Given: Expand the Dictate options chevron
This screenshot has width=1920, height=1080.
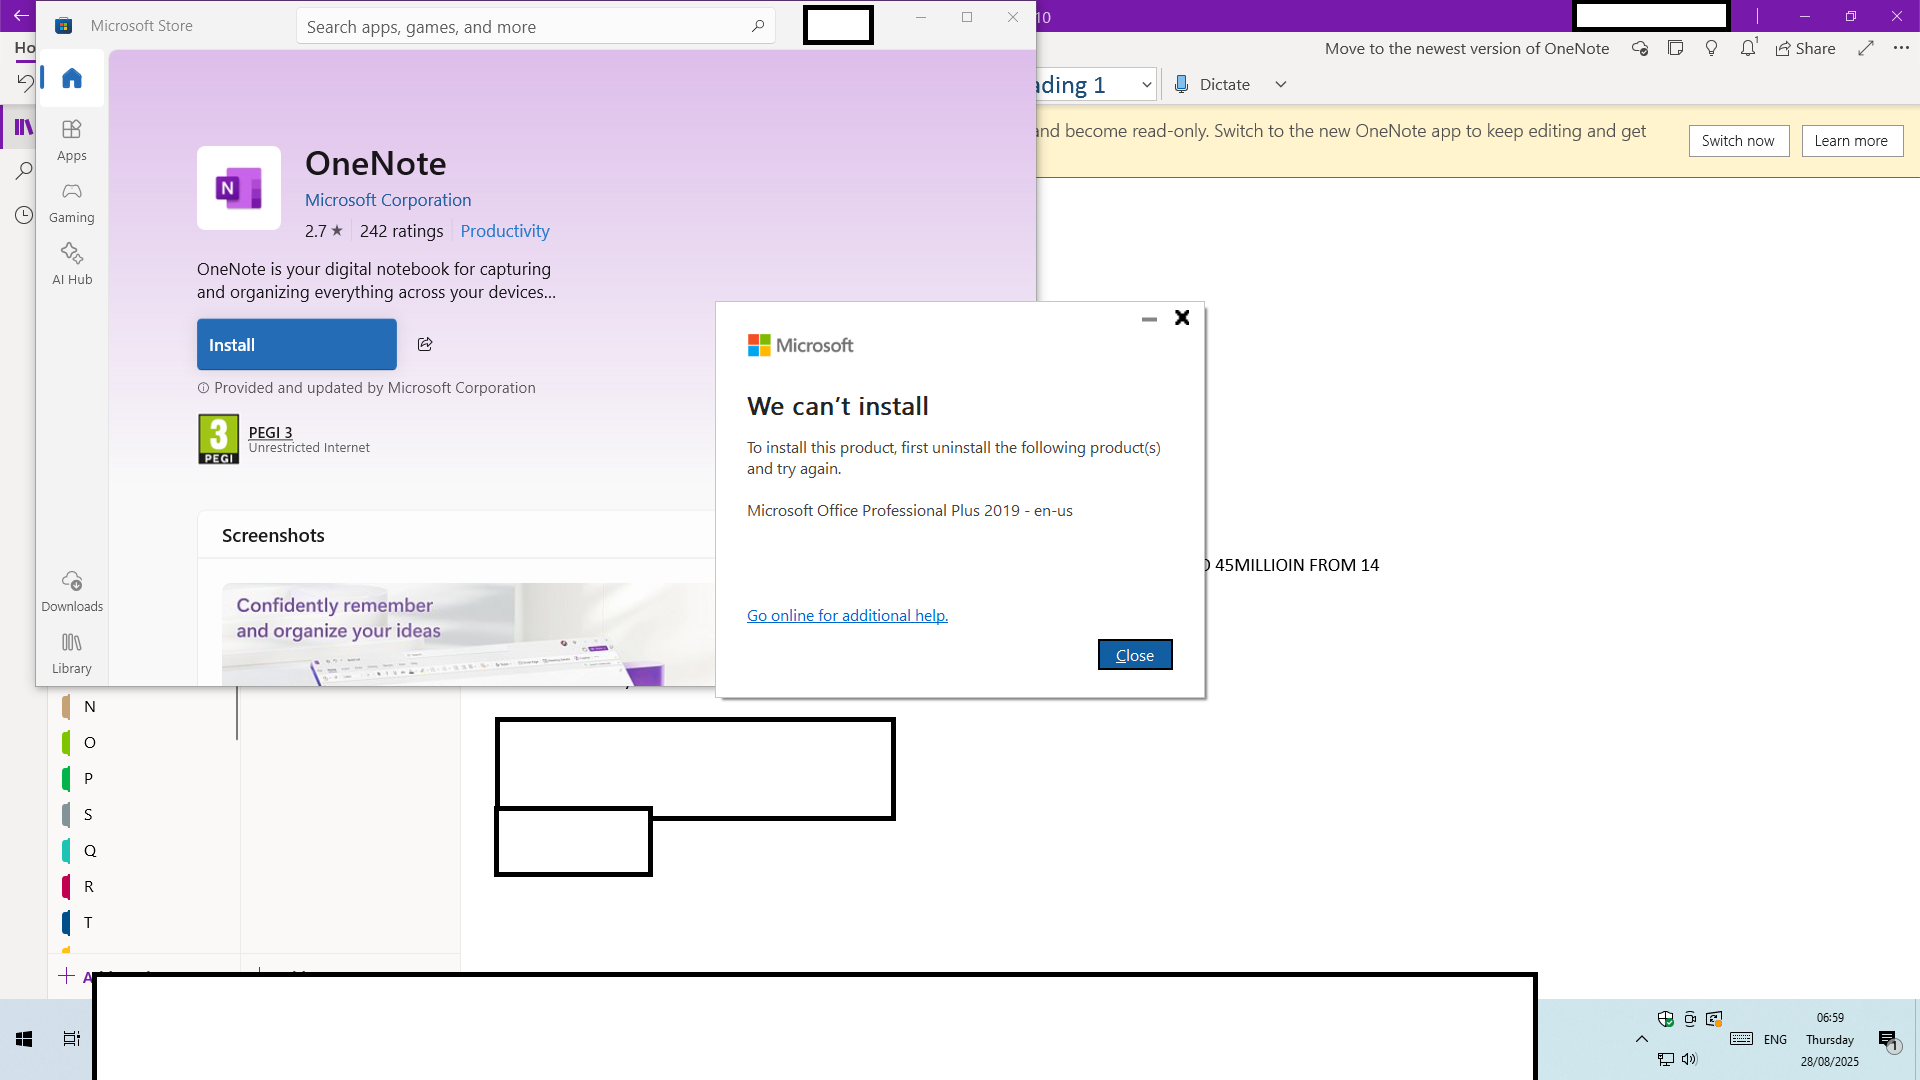Looking at the screenshot, I should [x=1281, y=85].
